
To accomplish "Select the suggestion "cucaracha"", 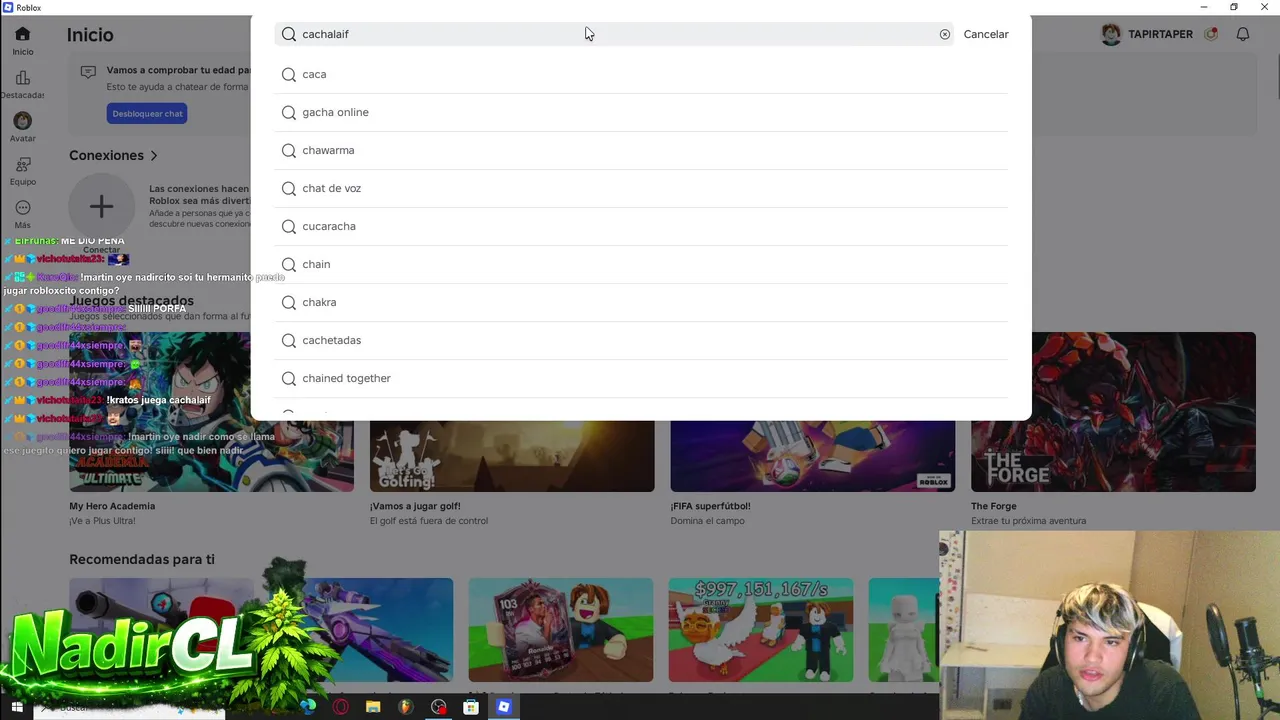I will tap(641, 227).
